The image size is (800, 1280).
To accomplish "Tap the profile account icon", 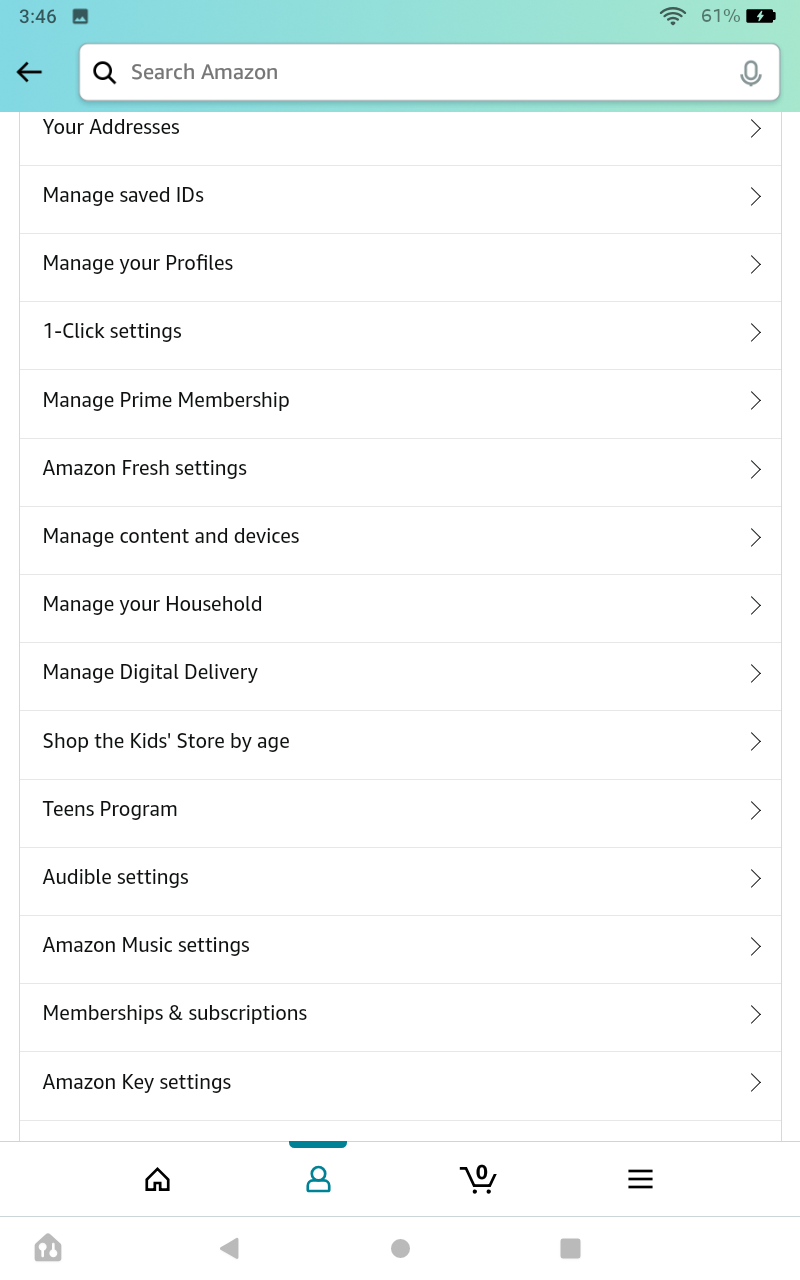I will 318,1180.
